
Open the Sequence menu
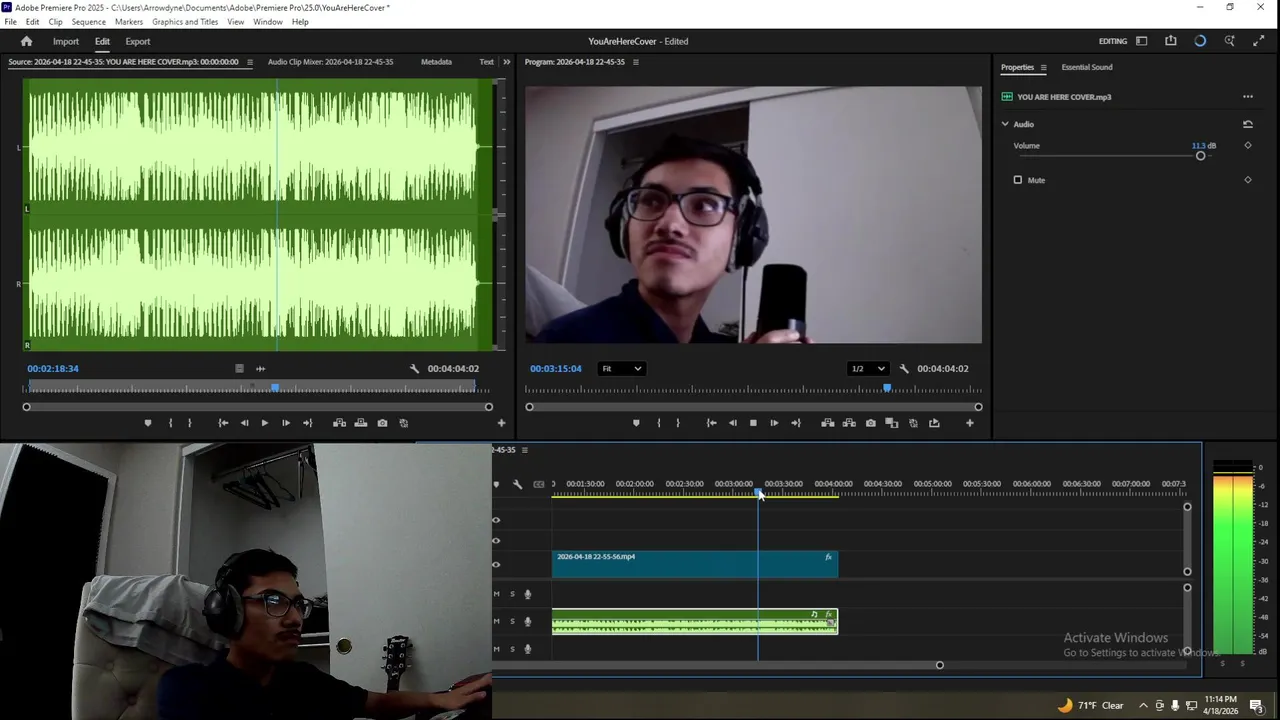(x=89, y=22)
